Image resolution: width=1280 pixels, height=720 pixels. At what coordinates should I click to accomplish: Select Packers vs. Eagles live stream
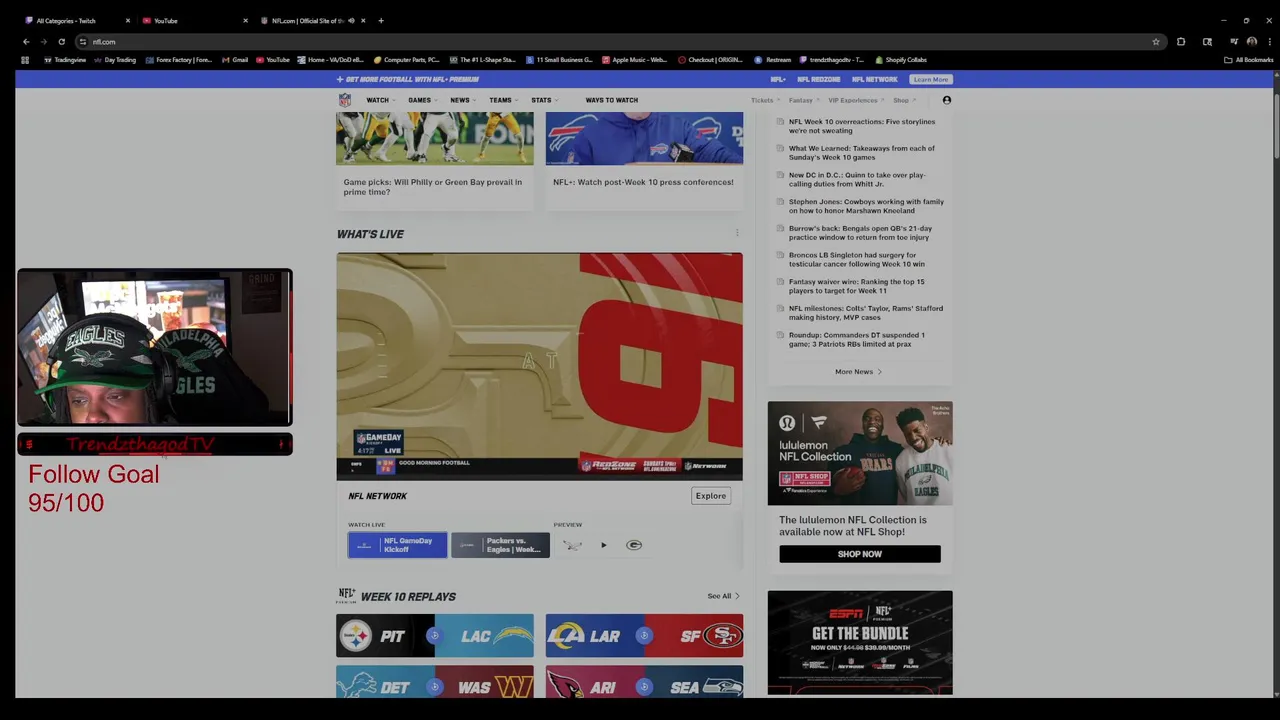(x=500, y=545)
